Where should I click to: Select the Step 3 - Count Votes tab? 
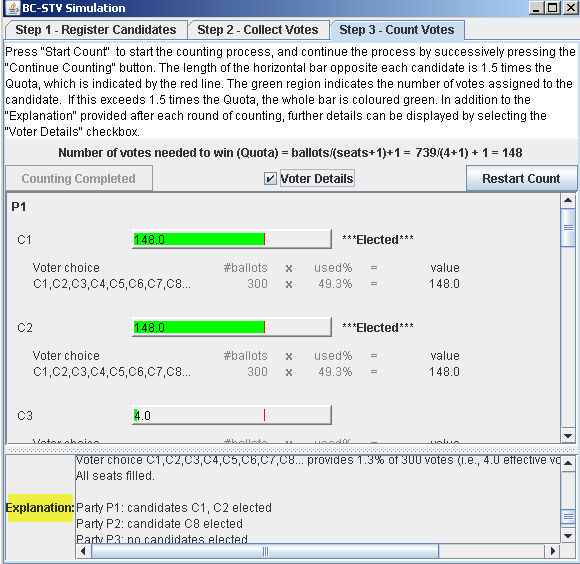(397, 30)
